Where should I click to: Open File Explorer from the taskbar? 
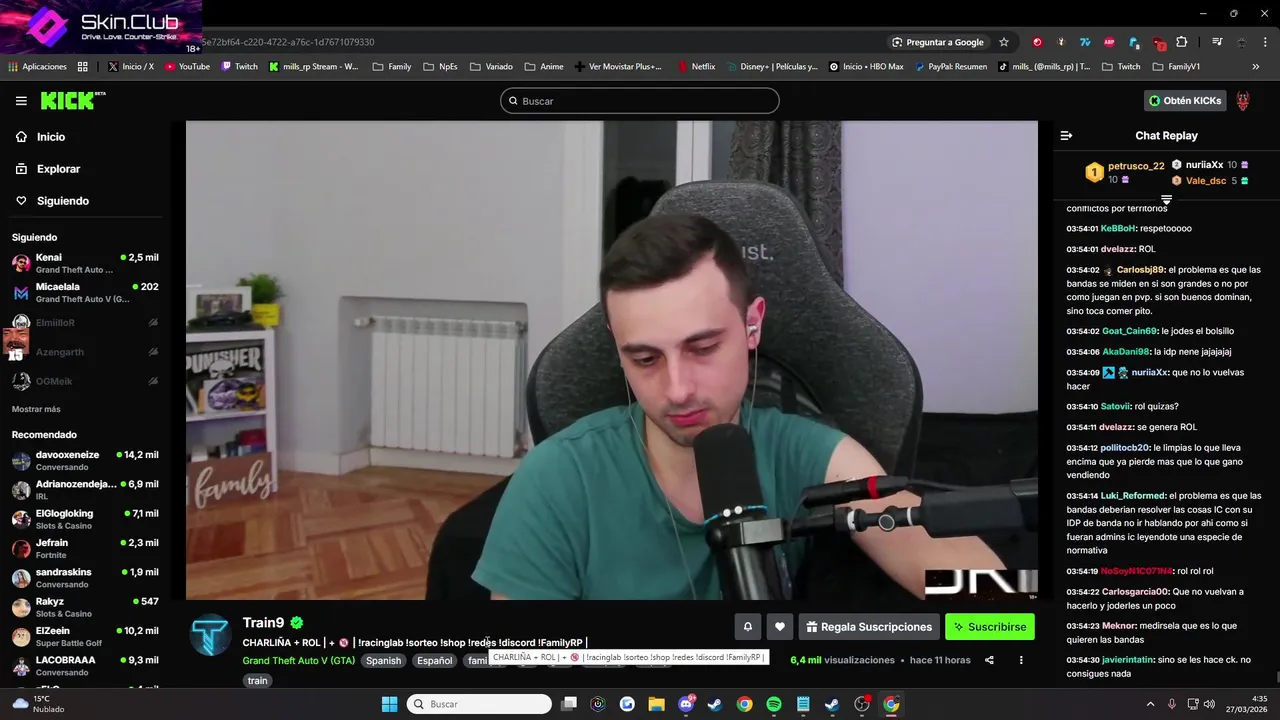point(656,704)
